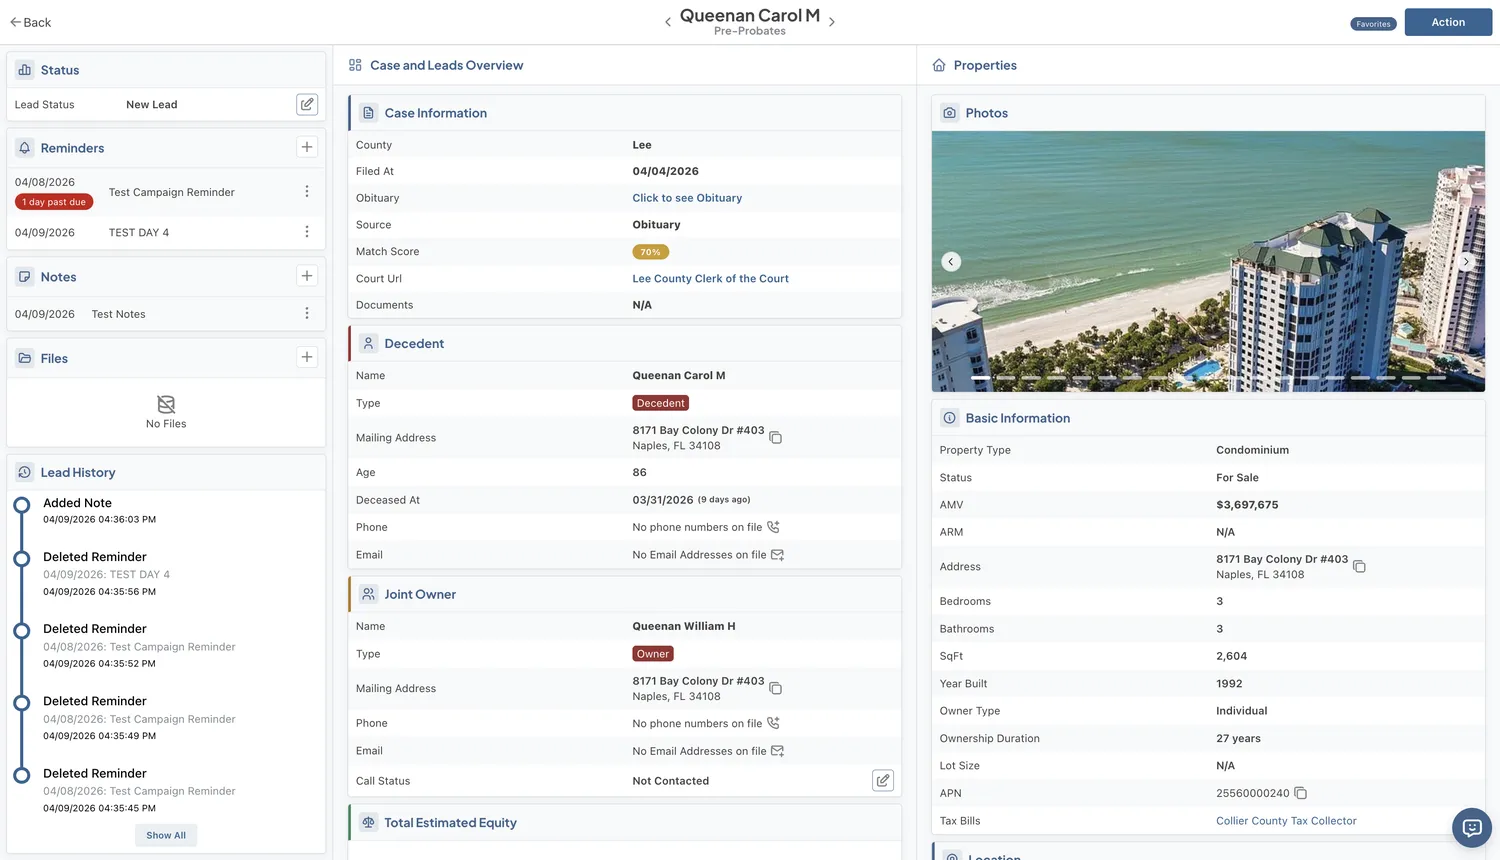Copy the decedent's mailing address

point(776,436)
